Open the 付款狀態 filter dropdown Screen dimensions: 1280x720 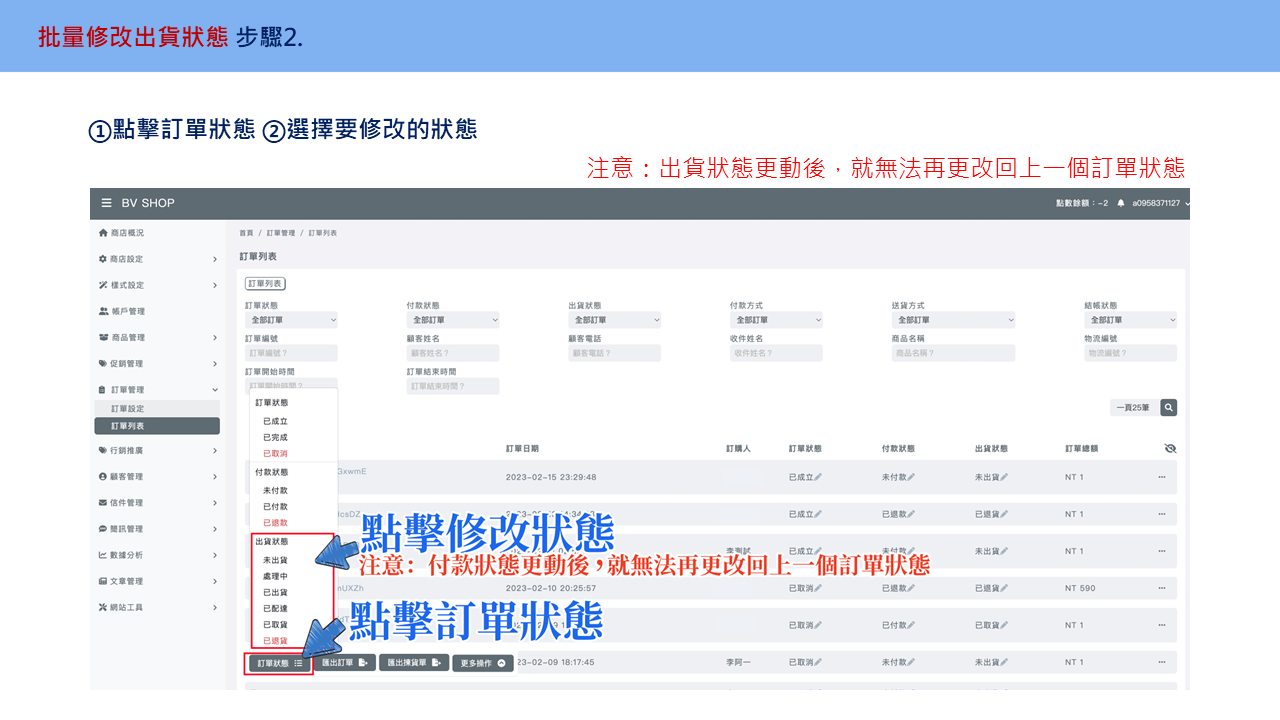[453, 320]
